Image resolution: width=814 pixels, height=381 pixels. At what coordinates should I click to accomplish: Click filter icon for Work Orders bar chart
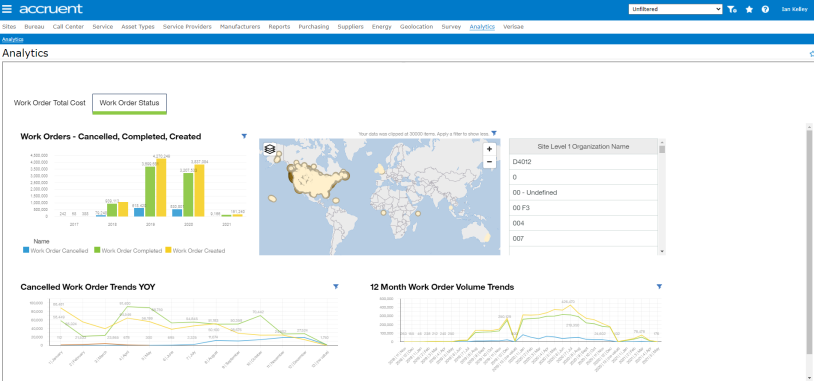click(244, 136)
